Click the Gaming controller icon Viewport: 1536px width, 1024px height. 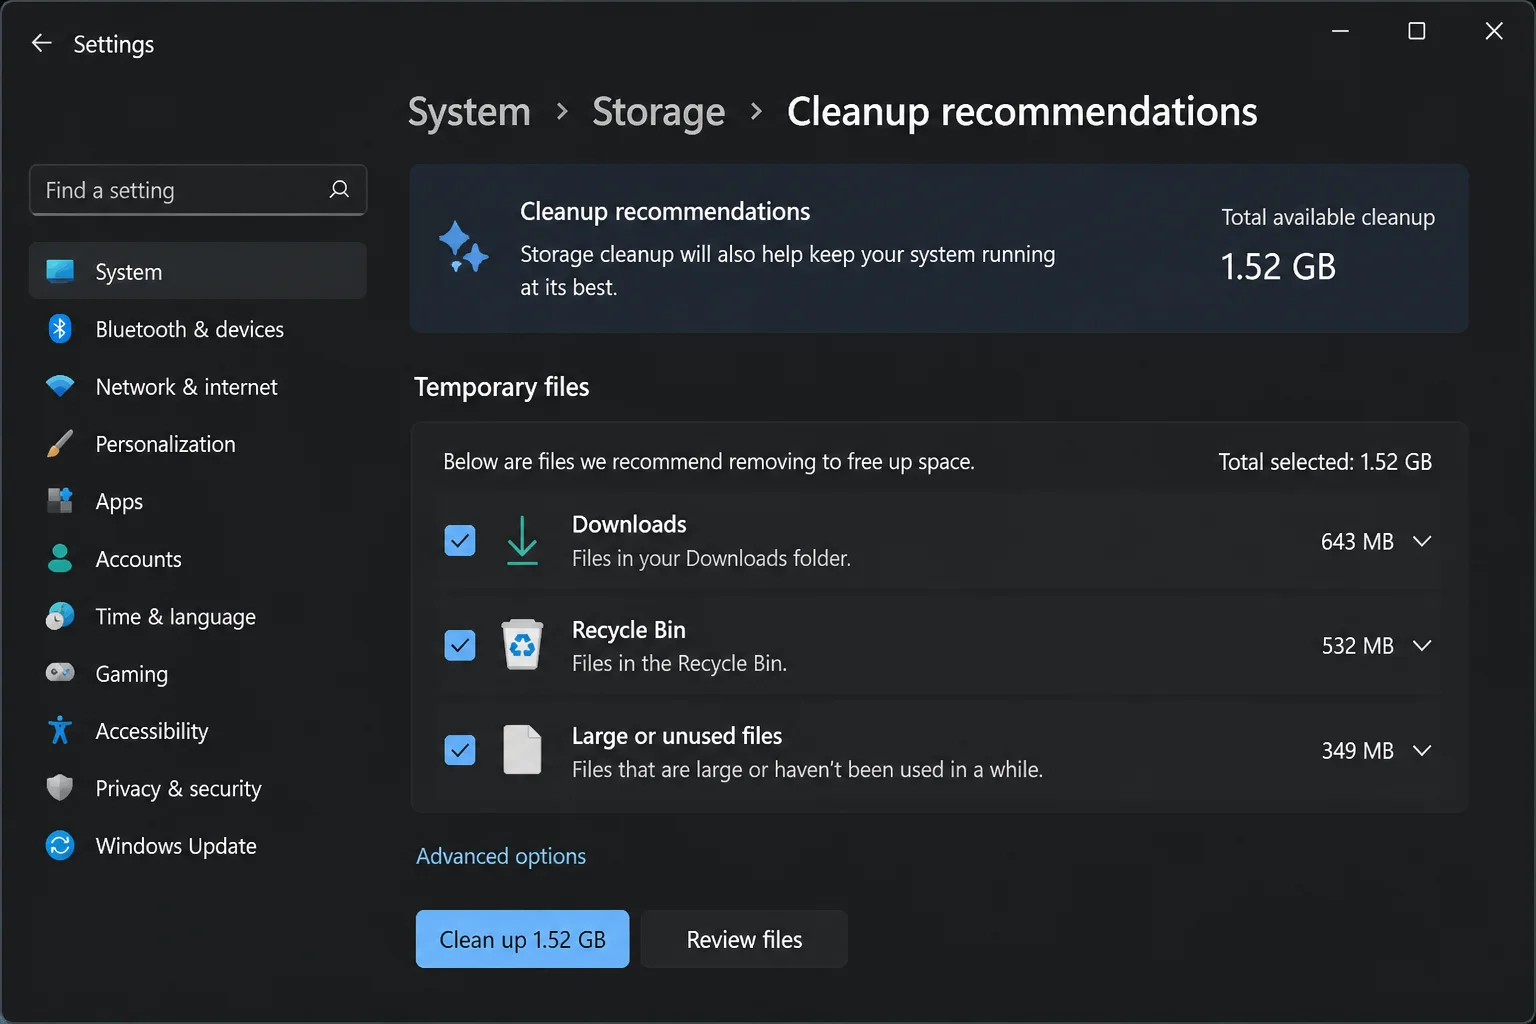[x=60, y=672]
